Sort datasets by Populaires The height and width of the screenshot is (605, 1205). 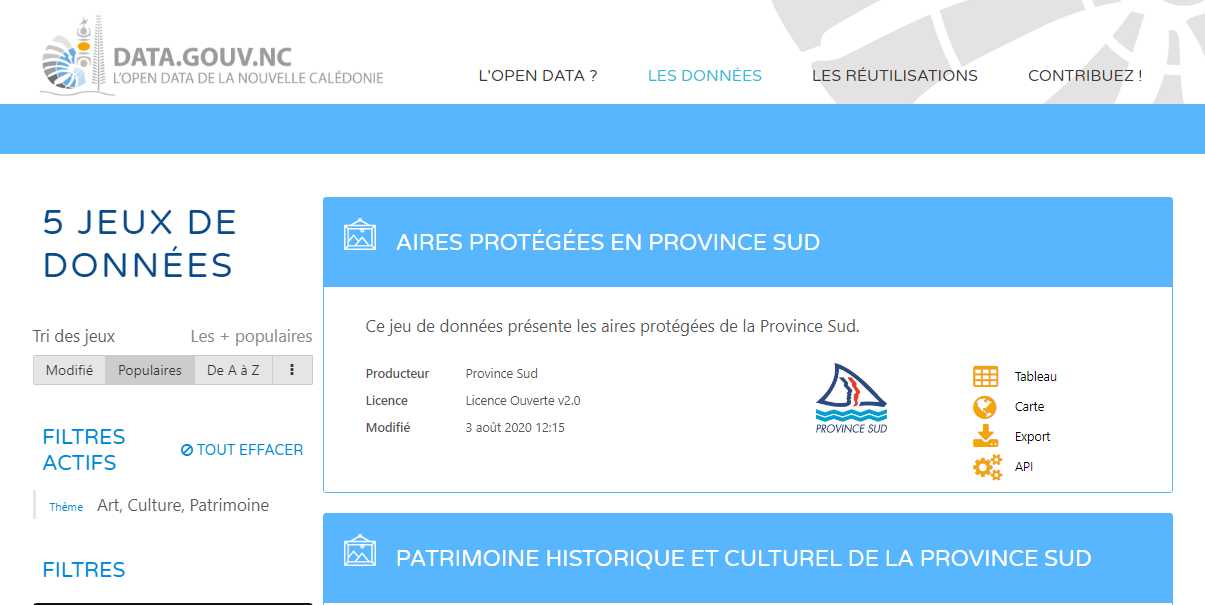click(150, 370)
